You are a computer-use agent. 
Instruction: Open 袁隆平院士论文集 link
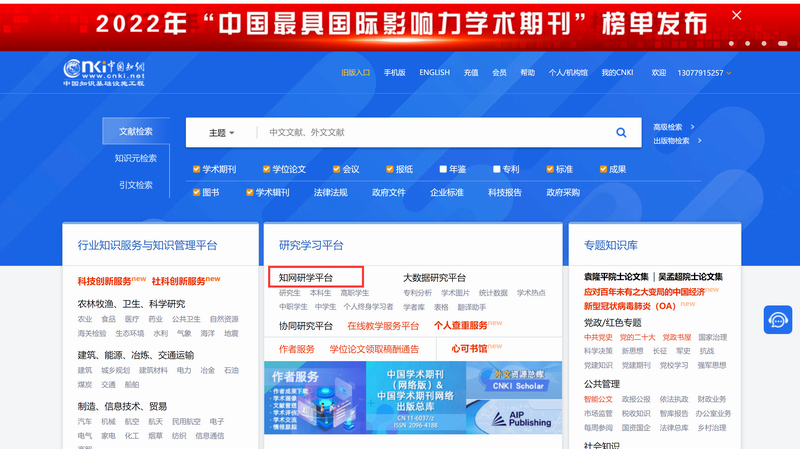(x=616, y=277)
